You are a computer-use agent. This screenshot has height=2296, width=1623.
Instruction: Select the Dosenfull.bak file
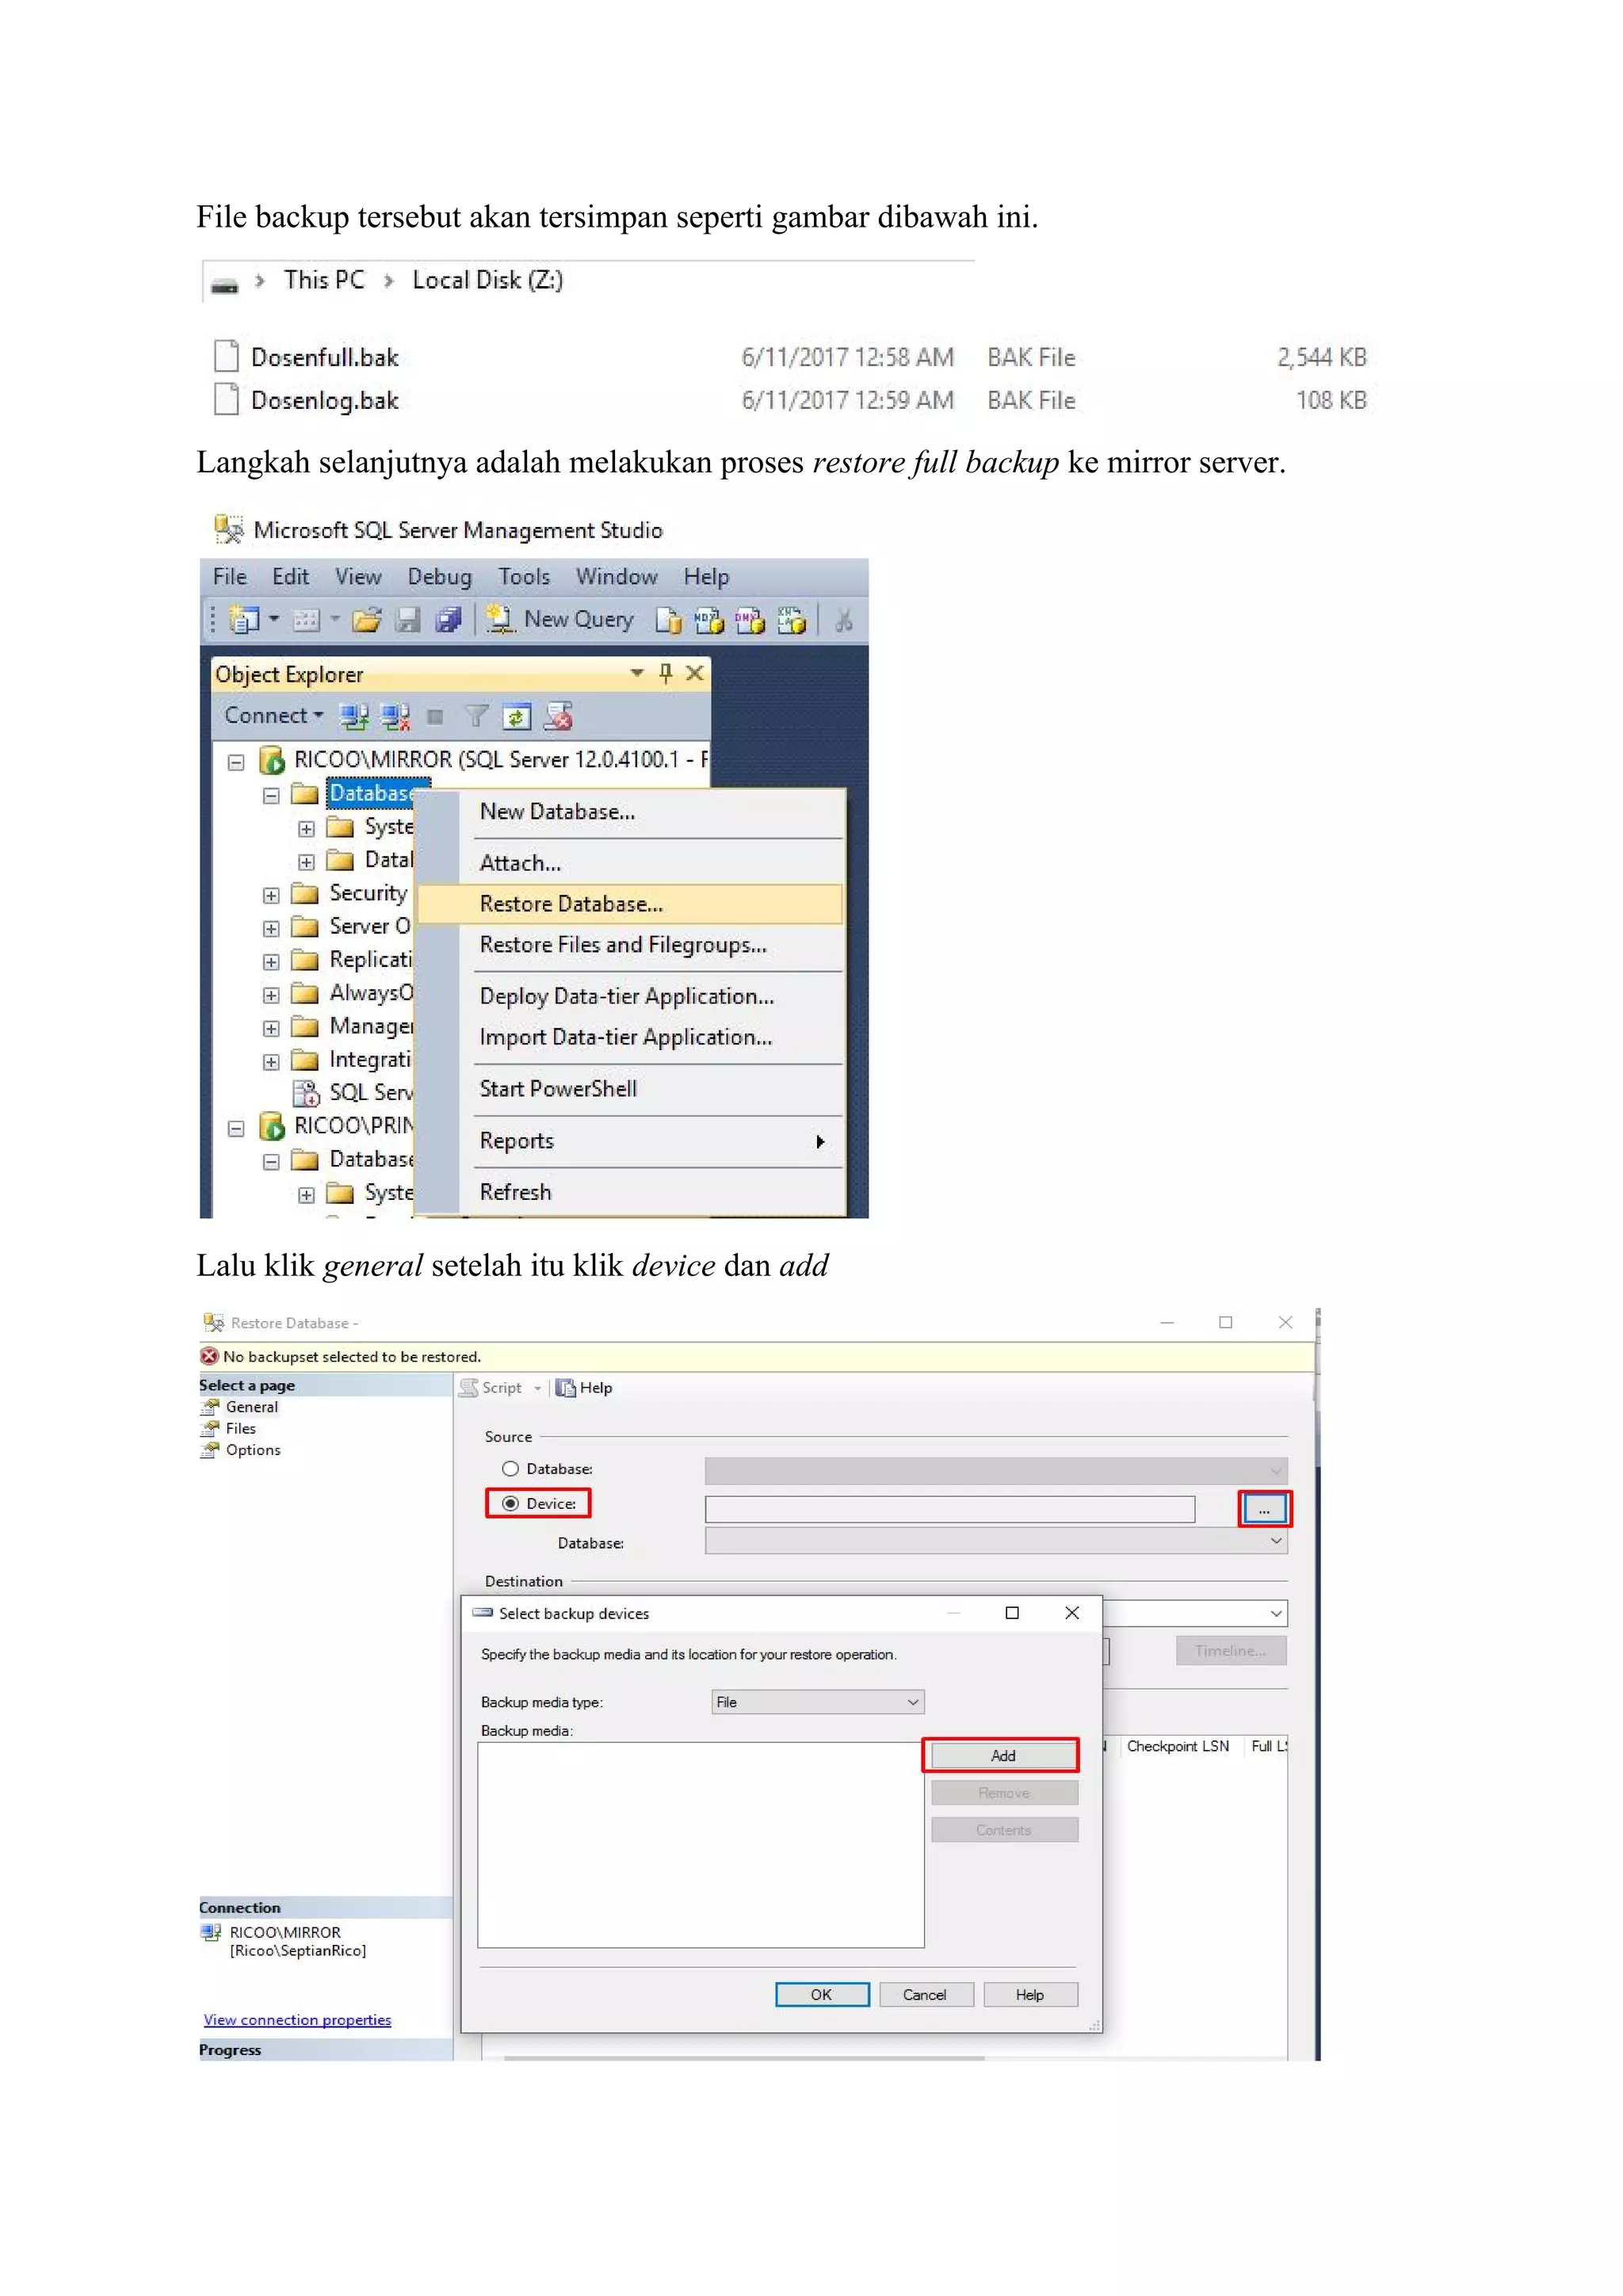pos(324,357)
